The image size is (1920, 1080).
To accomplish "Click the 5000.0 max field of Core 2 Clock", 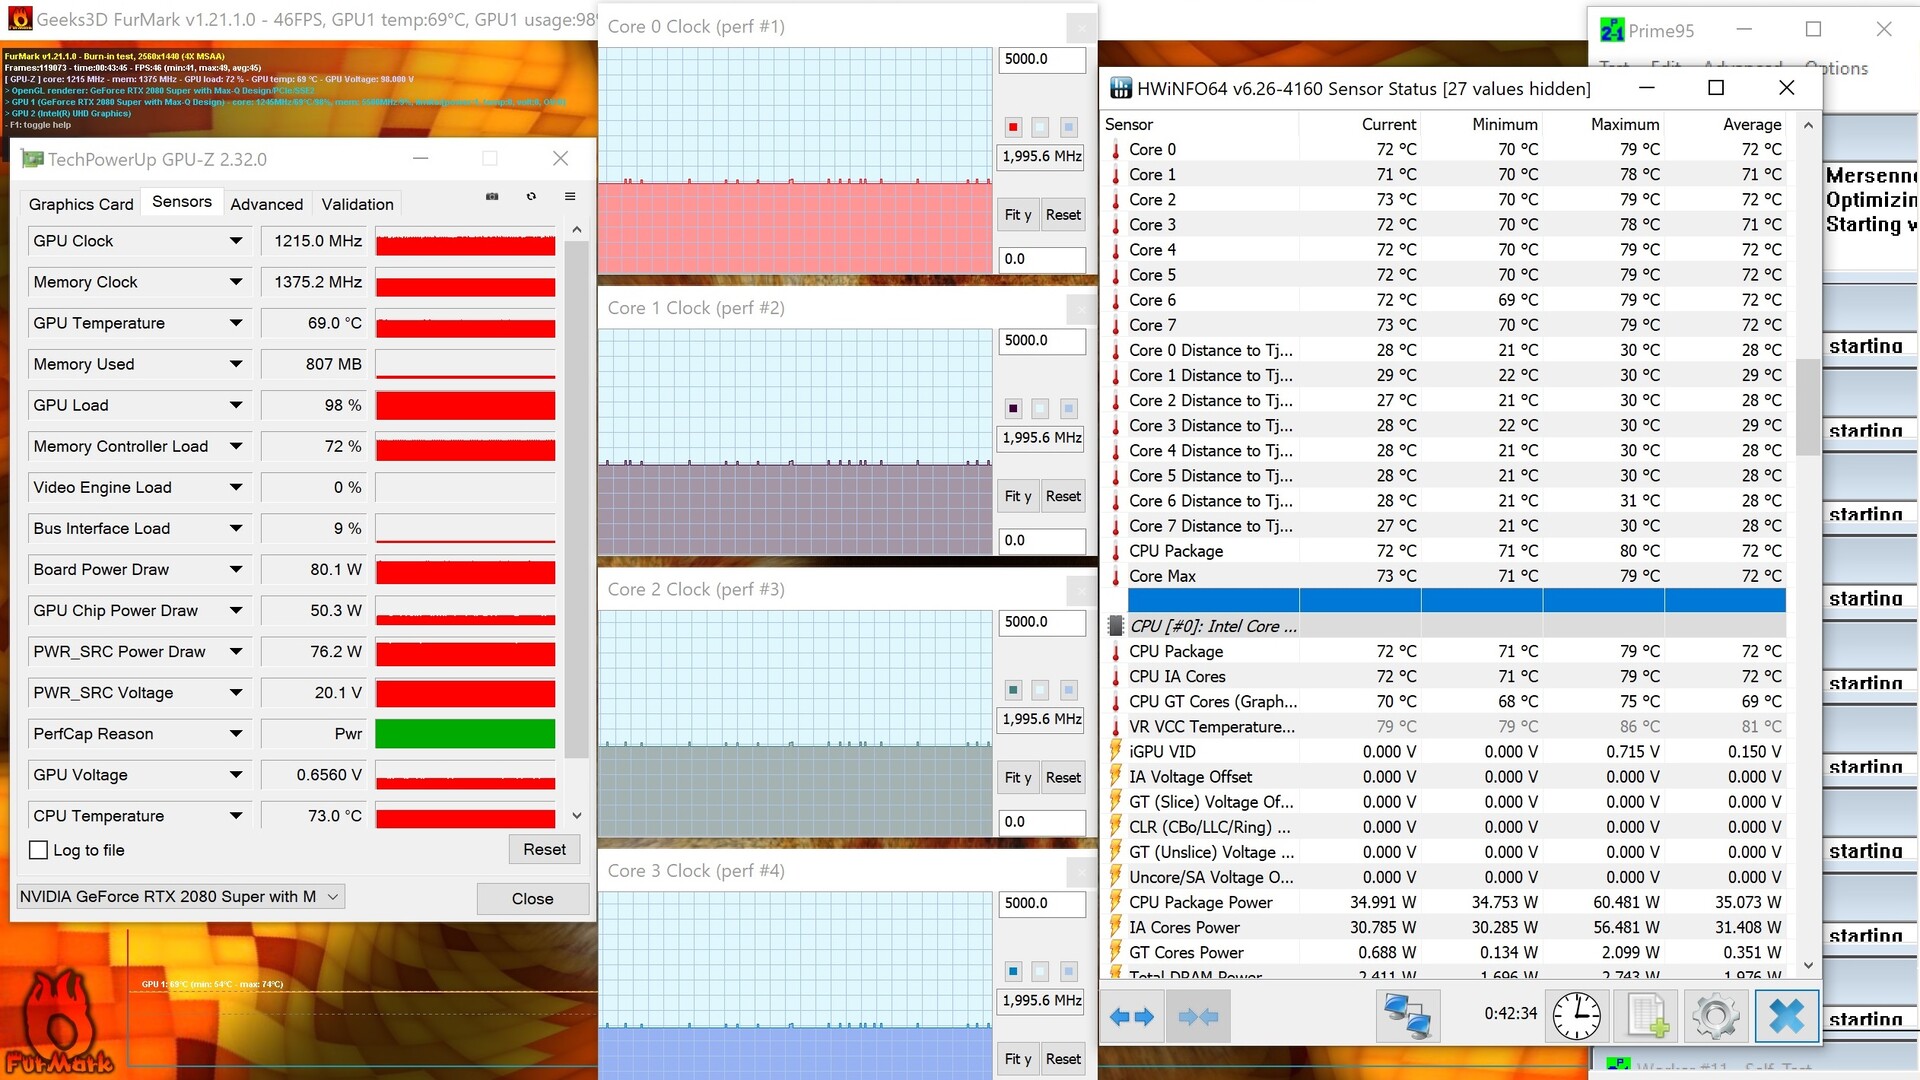I will click(x=1041, y=622).
